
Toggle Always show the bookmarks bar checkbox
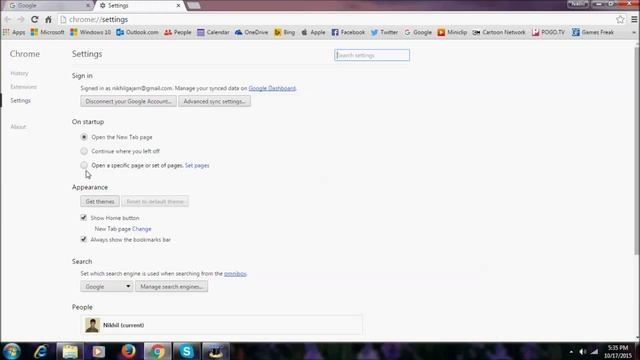point(84,239)
